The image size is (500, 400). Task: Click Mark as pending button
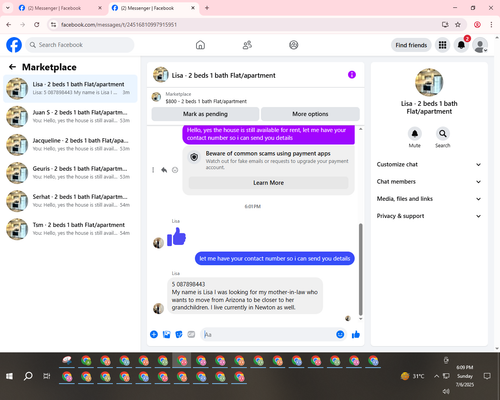pyautogui.click(x=205, y=114)
